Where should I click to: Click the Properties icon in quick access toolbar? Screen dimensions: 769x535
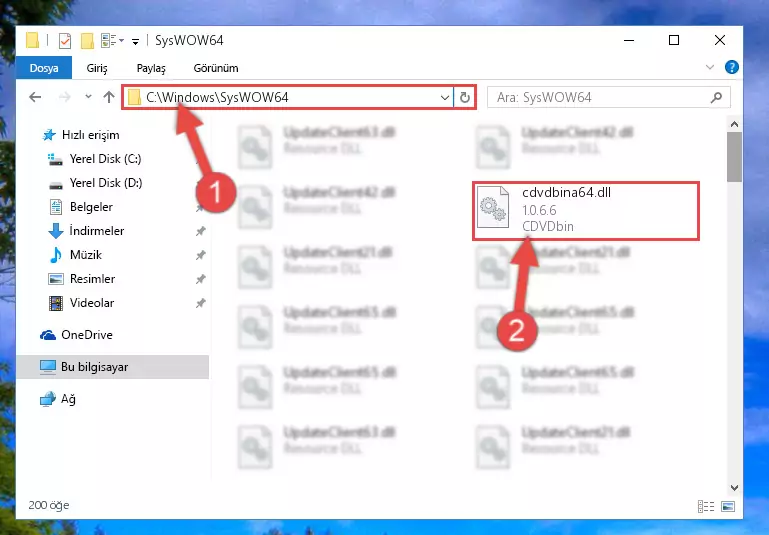[x=65, y=41]
